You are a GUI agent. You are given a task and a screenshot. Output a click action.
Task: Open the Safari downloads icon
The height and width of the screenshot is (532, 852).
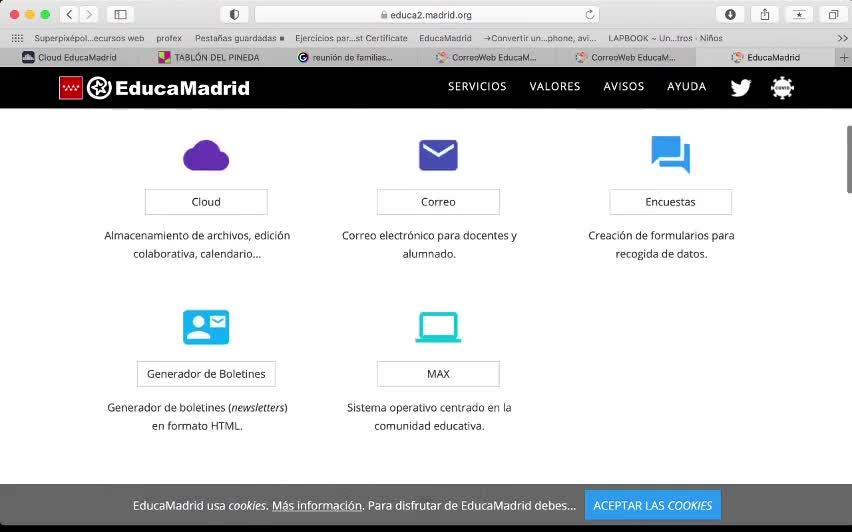click(730, 15)
